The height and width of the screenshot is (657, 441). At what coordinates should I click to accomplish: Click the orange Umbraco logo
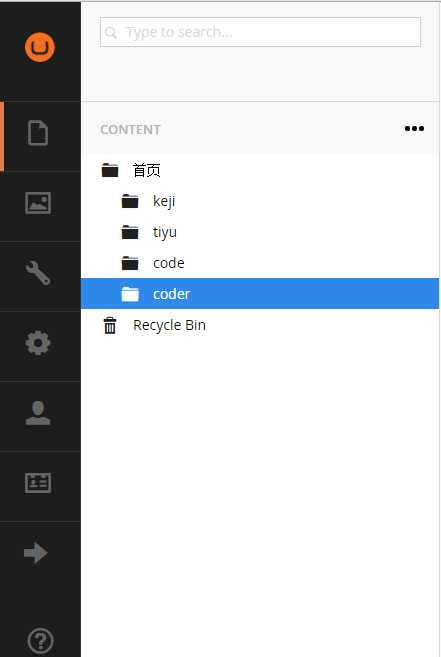click(x=40, y=47)
